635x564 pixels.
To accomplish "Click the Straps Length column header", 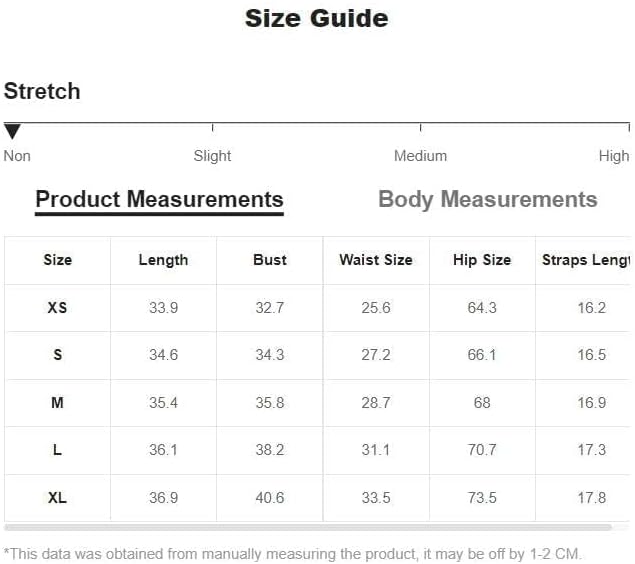I will point(585,260).
